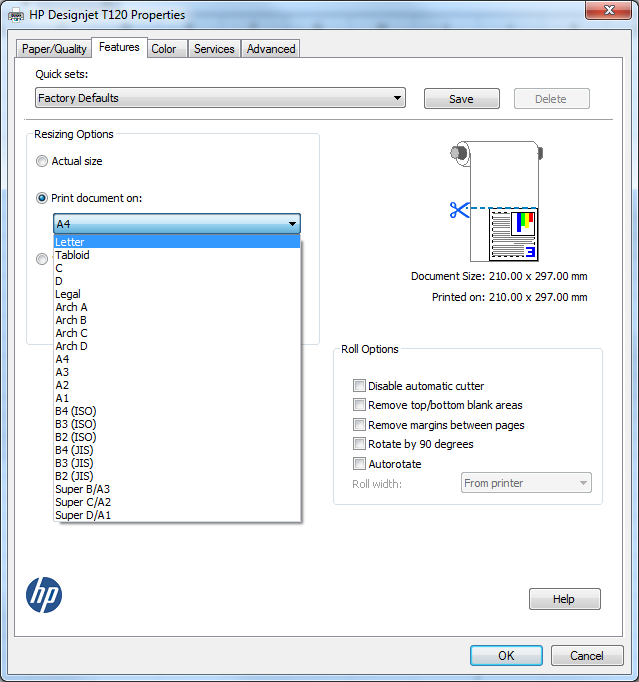Pick B2 (JIS) from the list

pos(177,476)
